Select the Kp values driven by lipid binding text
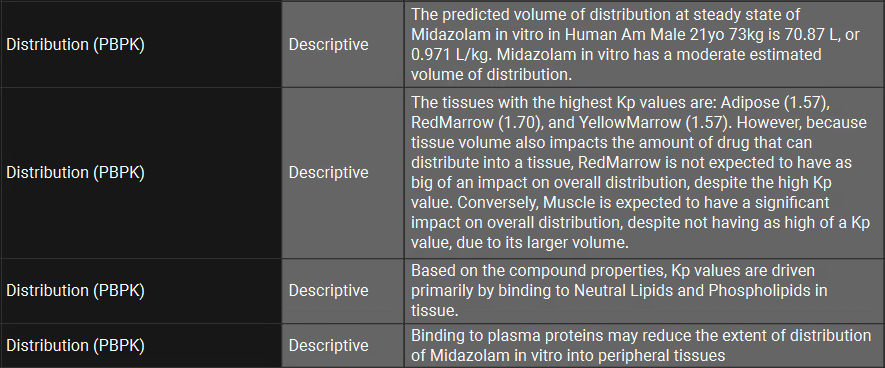Screen dimensions: 885x368 coord(645,291)
